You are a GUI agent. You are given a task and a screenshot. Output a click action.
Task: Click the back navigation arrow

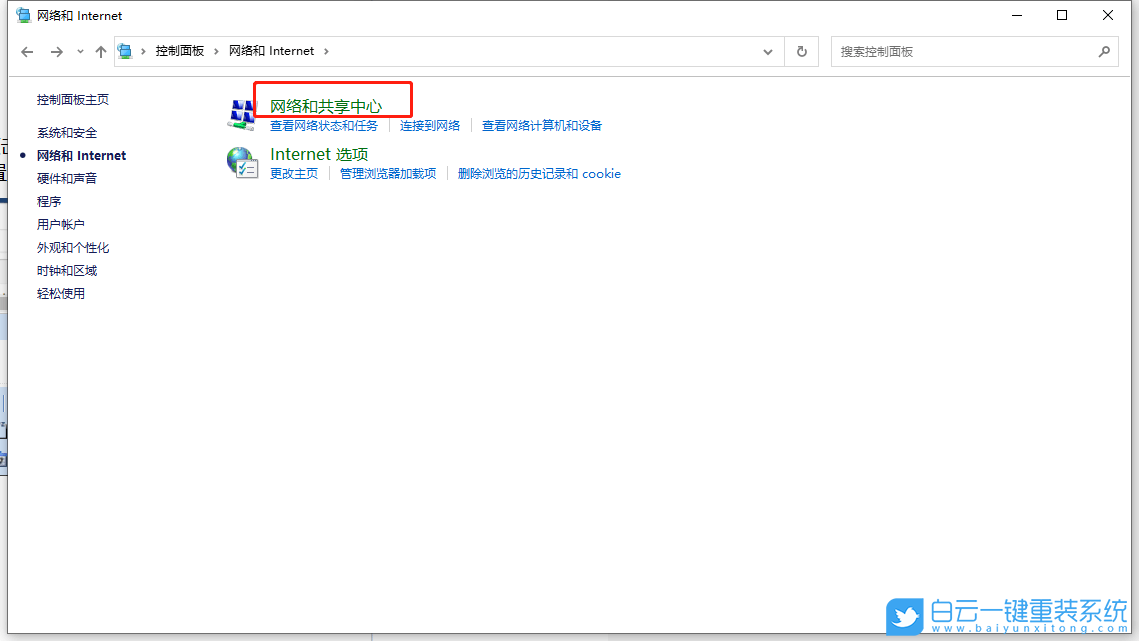click(26, 50)
